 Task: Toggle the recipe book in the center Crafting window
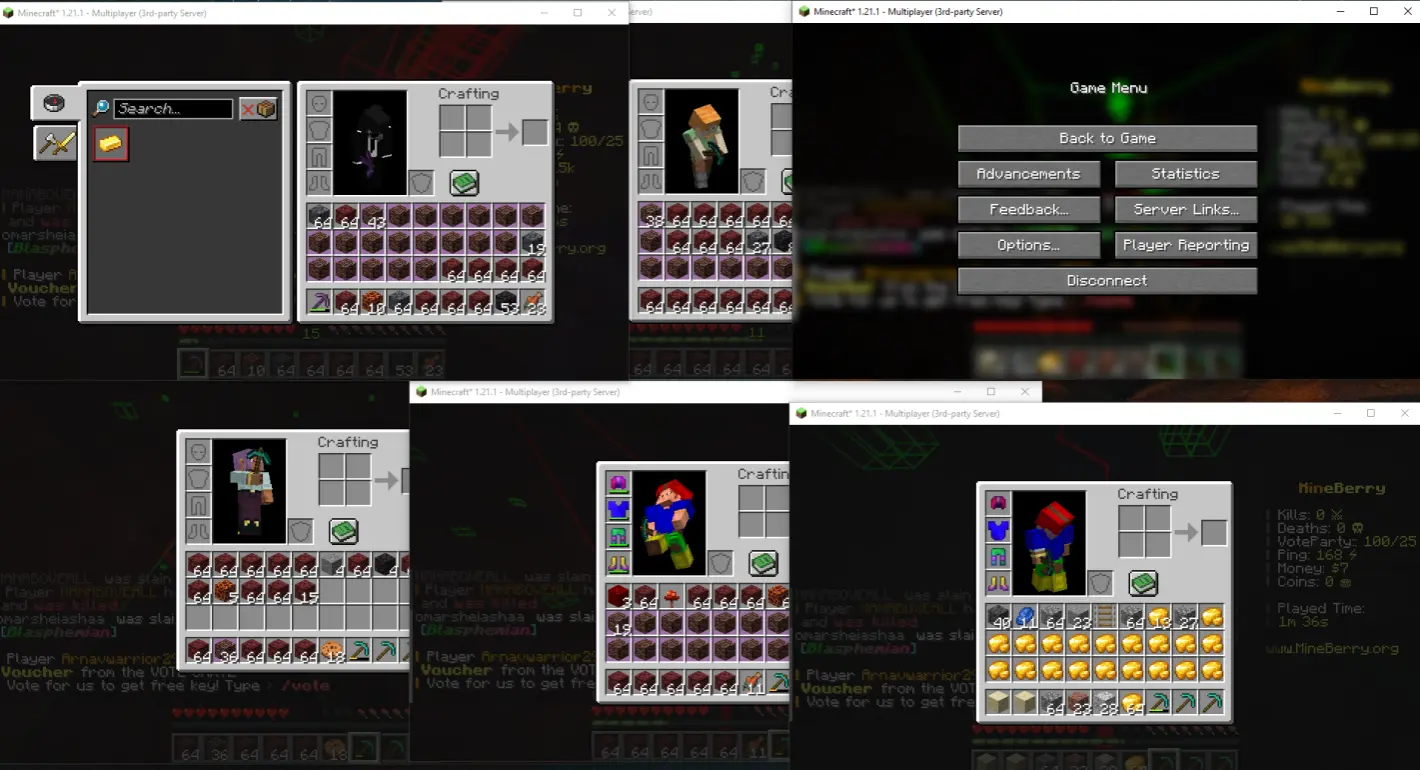tap(763, 564)
